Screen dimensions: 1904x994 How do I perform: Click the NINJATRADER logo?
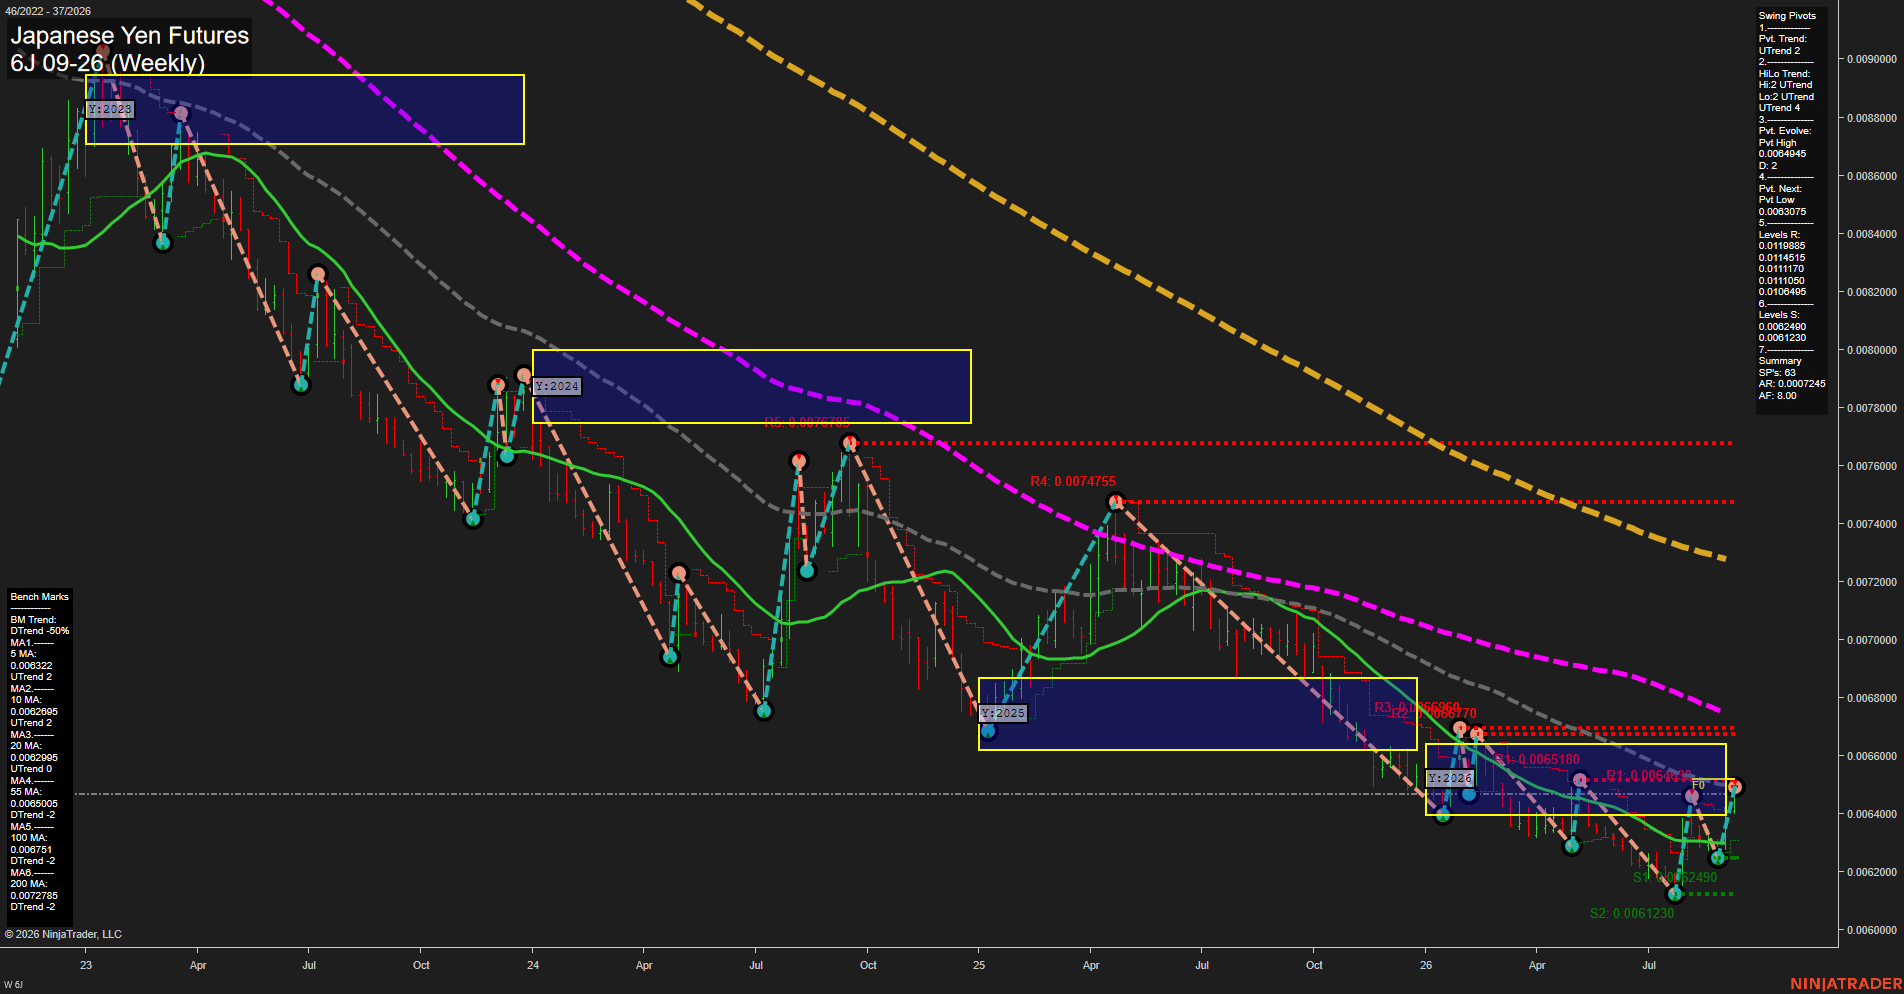[1846, 984]
